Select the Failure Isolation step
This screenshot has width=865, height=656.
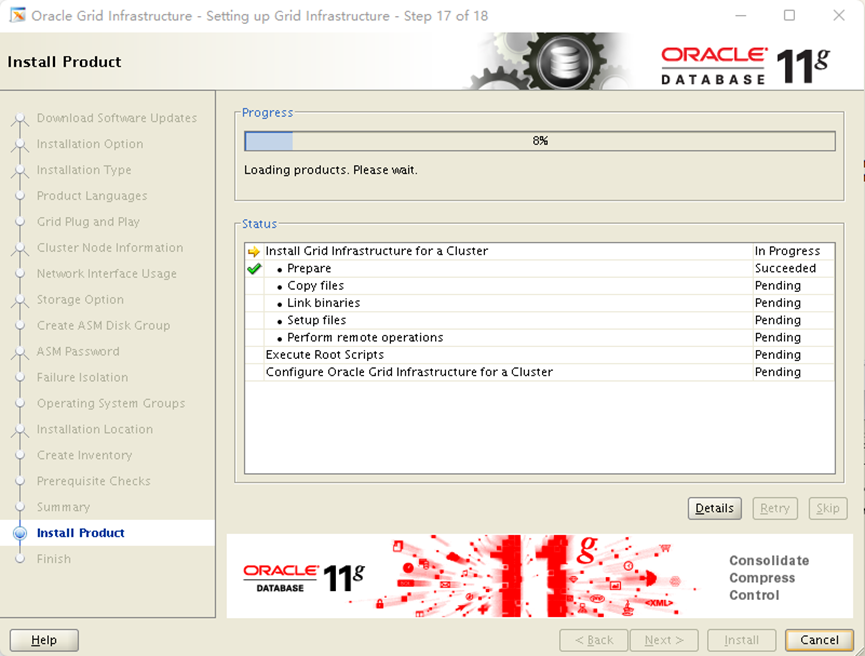(82, 377)
